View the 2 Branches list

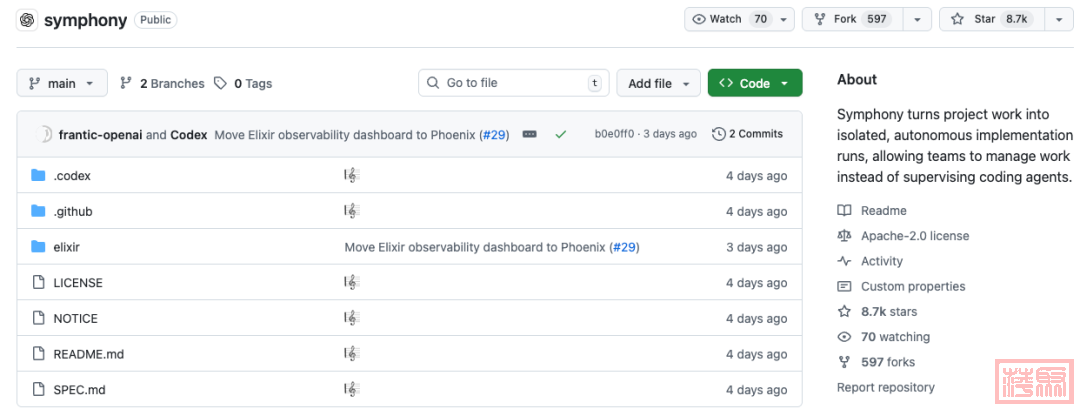pyautogui.click(x=162, y=84)
